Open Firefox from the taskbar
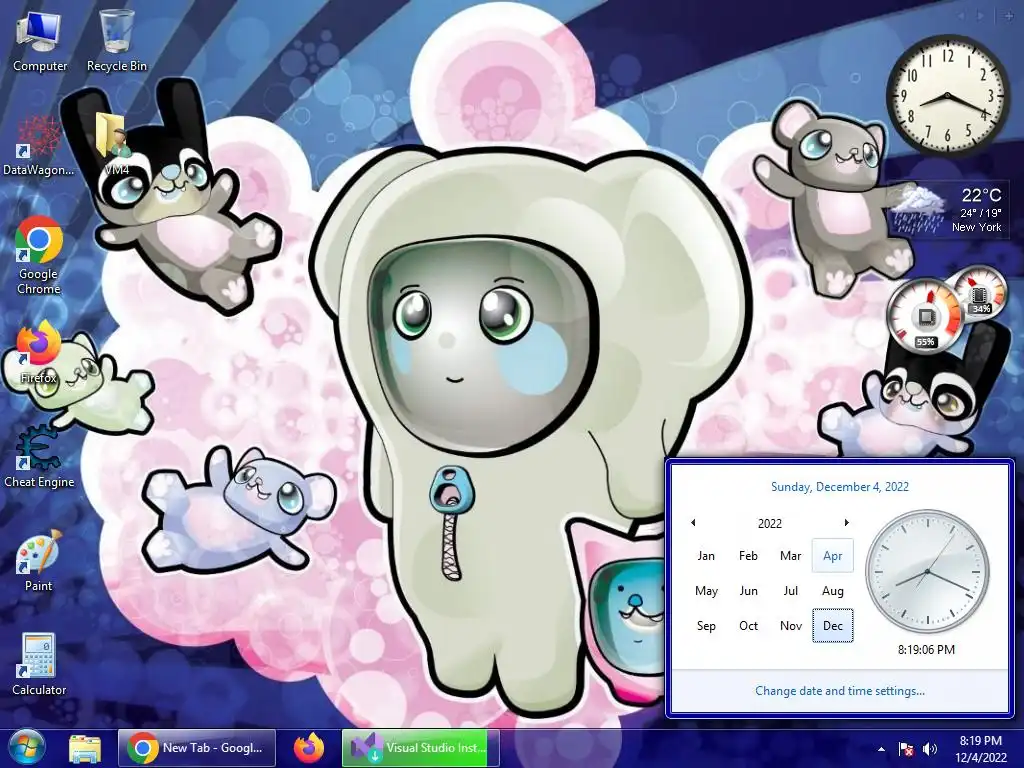This screenshot has height=768, width=1024. pos(309,748)
